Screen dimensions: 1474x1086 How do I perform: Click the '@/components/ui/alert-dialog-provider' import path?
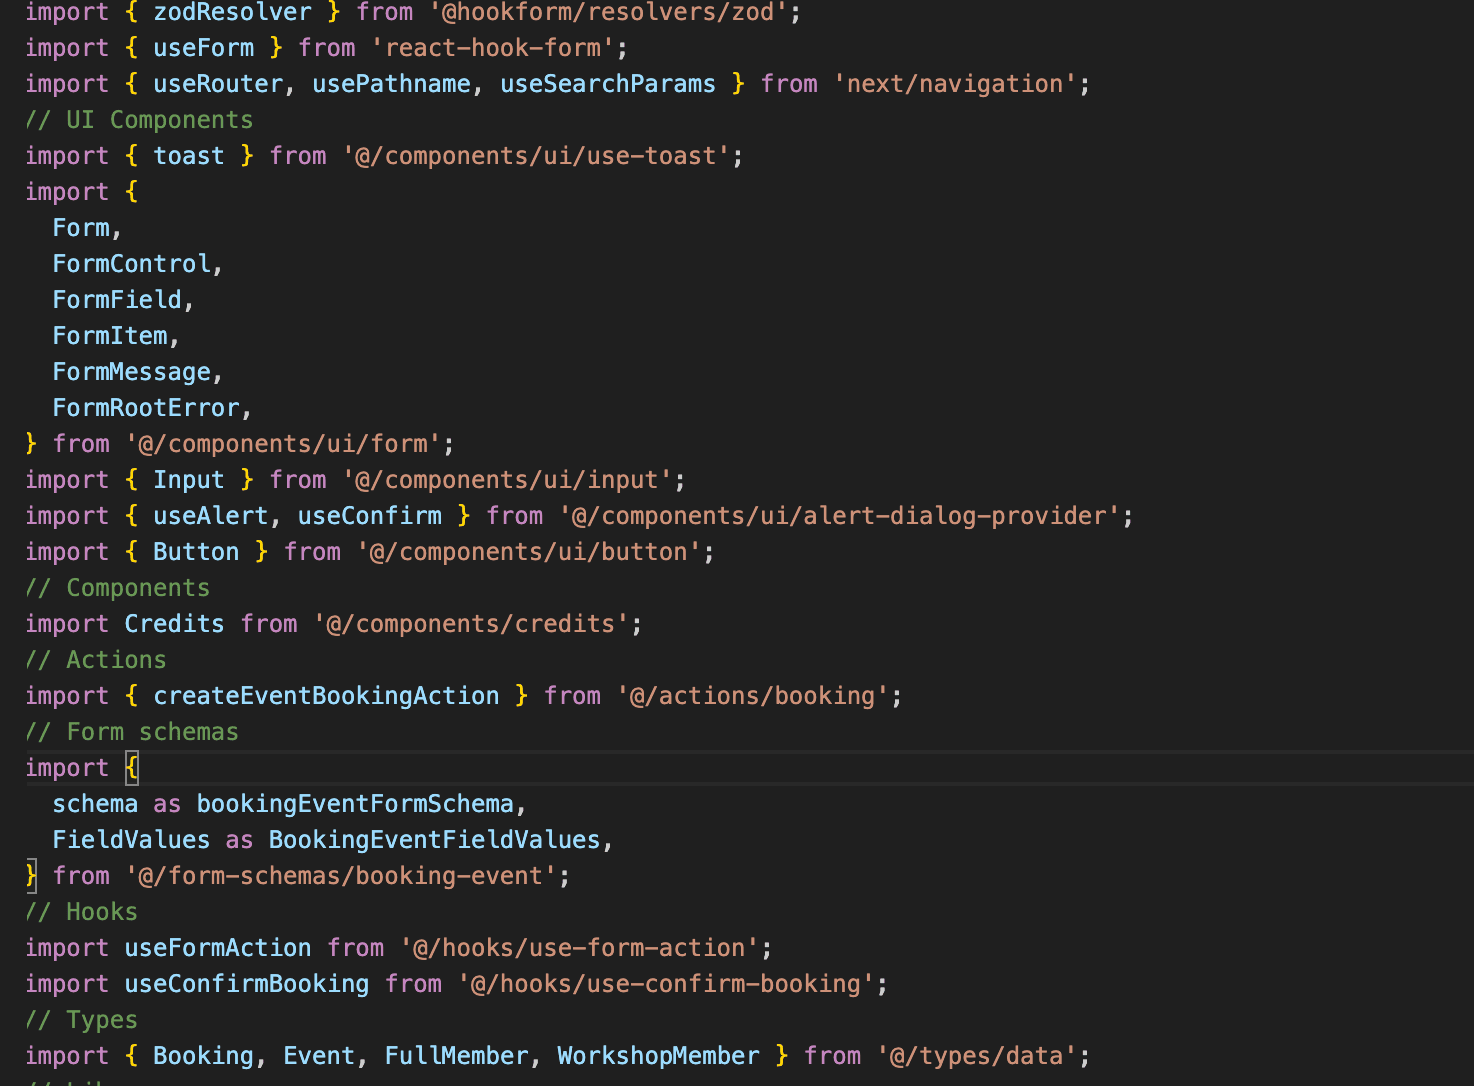coord(840,516)
